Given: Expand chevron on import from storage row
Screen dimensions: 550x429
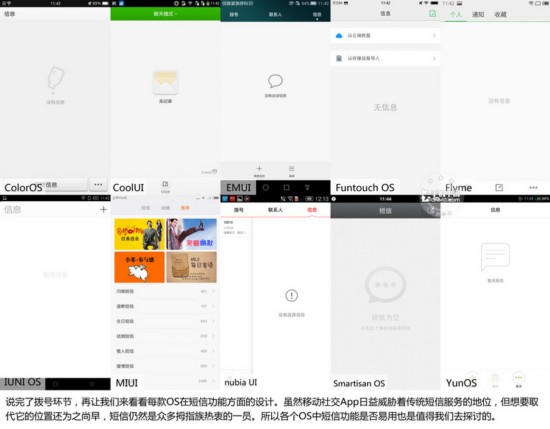Looking at the screenshot, I should [x=434, y=58].
